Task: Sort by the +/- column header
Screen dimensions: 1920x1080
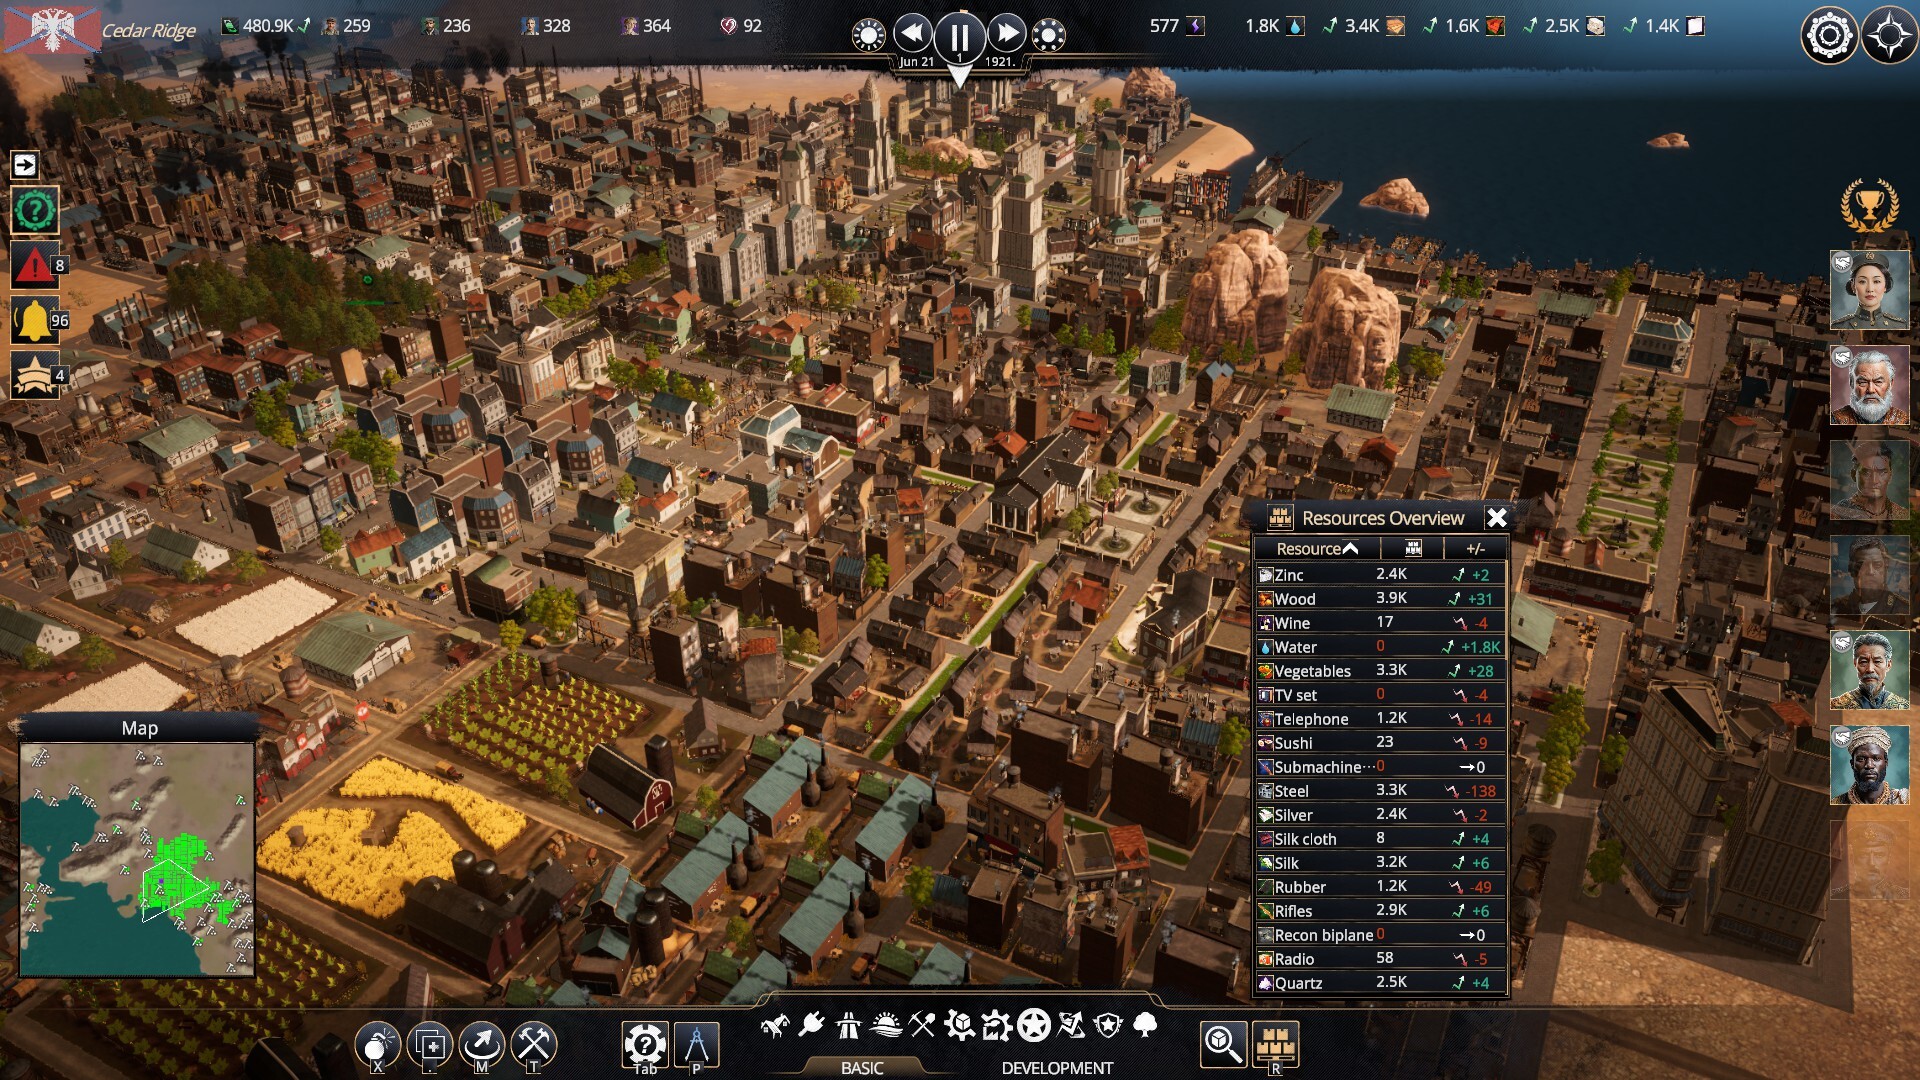Action: coord(1475,549)
